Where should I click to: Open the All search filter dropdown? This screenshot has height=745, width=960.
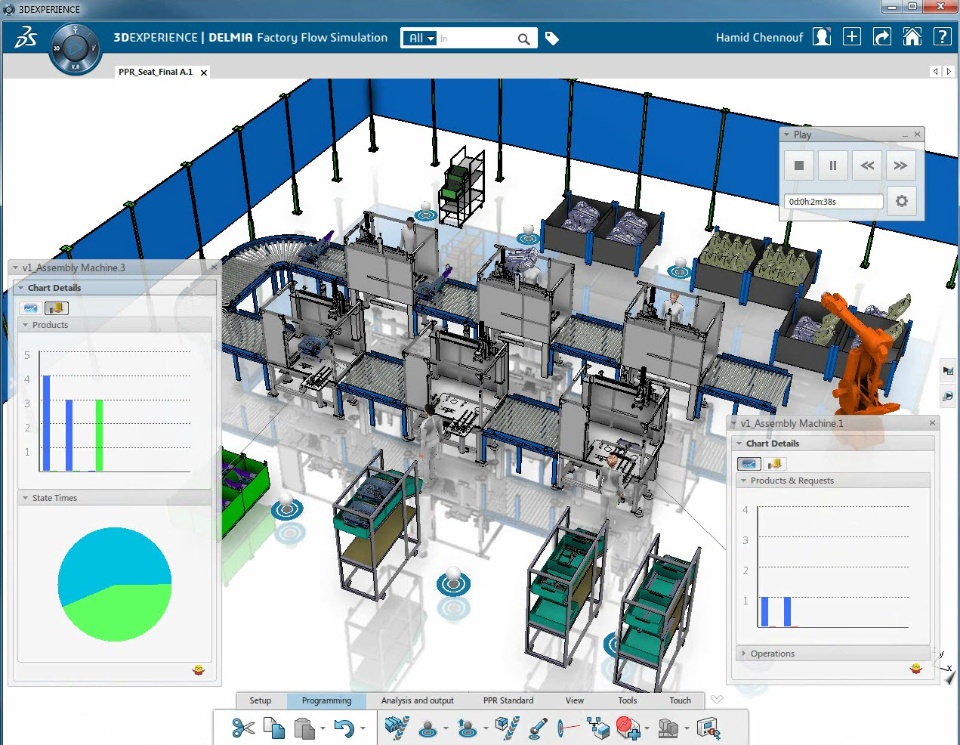pos(421,38)
